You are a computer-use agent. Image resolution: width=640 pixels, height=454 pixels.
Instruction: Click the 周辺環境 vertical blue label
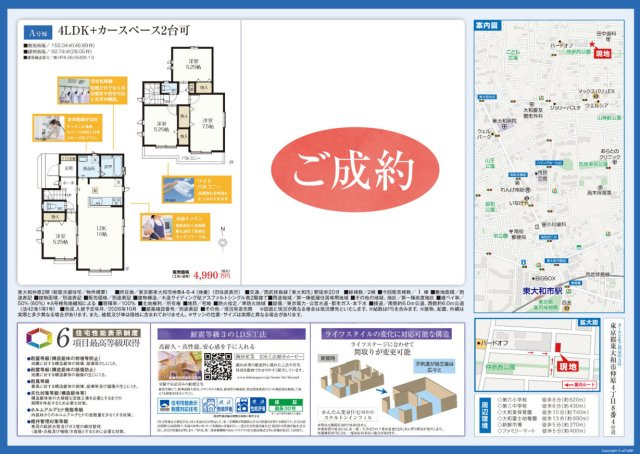pyautogui.click(x=485, y=414)
